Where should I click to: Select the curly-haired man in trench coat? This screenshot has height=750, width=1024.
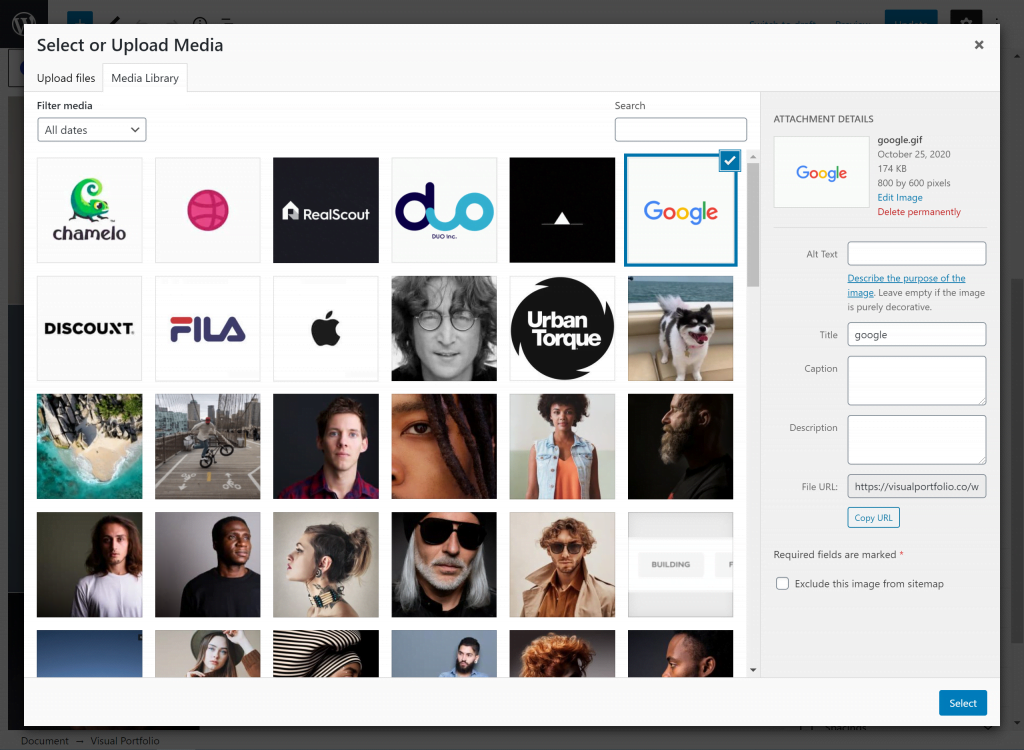[562, 565]
